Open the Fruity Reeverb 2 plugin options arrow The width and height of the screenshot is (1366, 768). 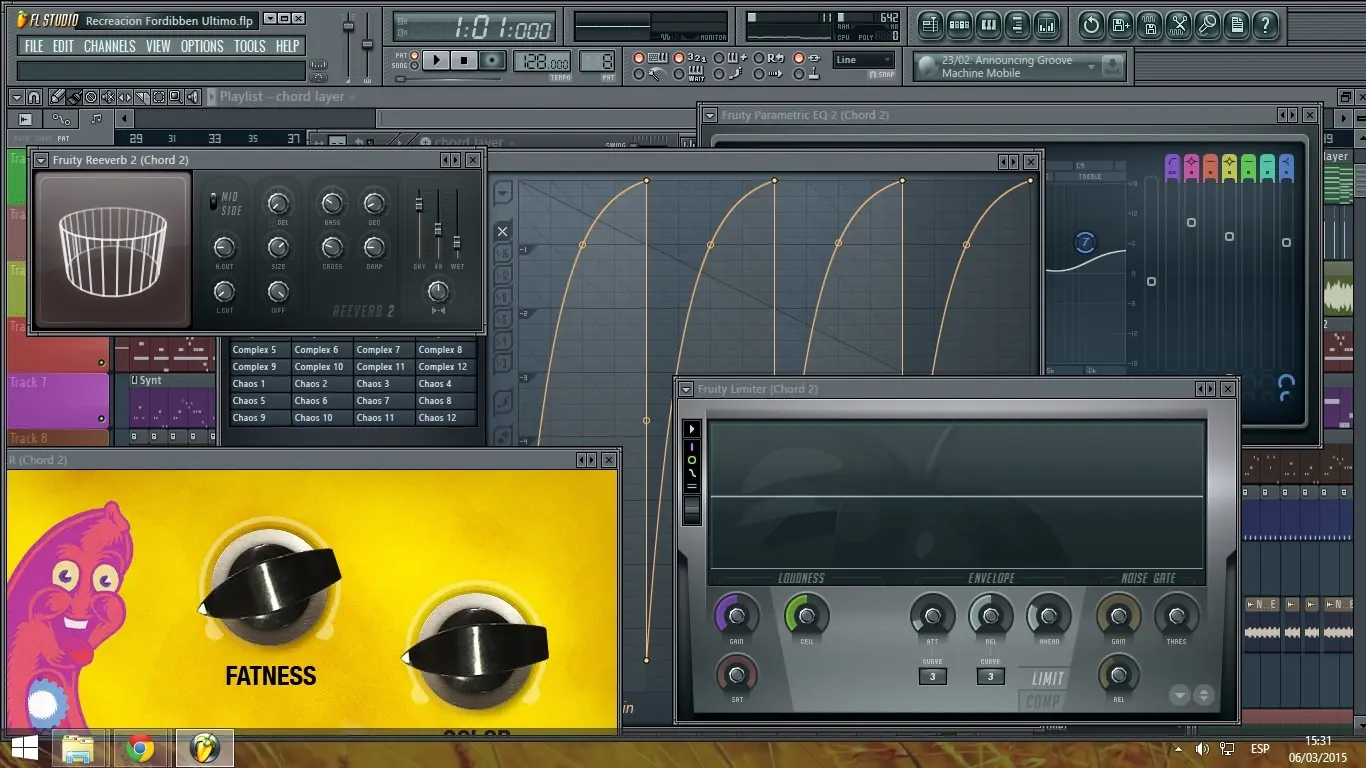tap(41, 160)
